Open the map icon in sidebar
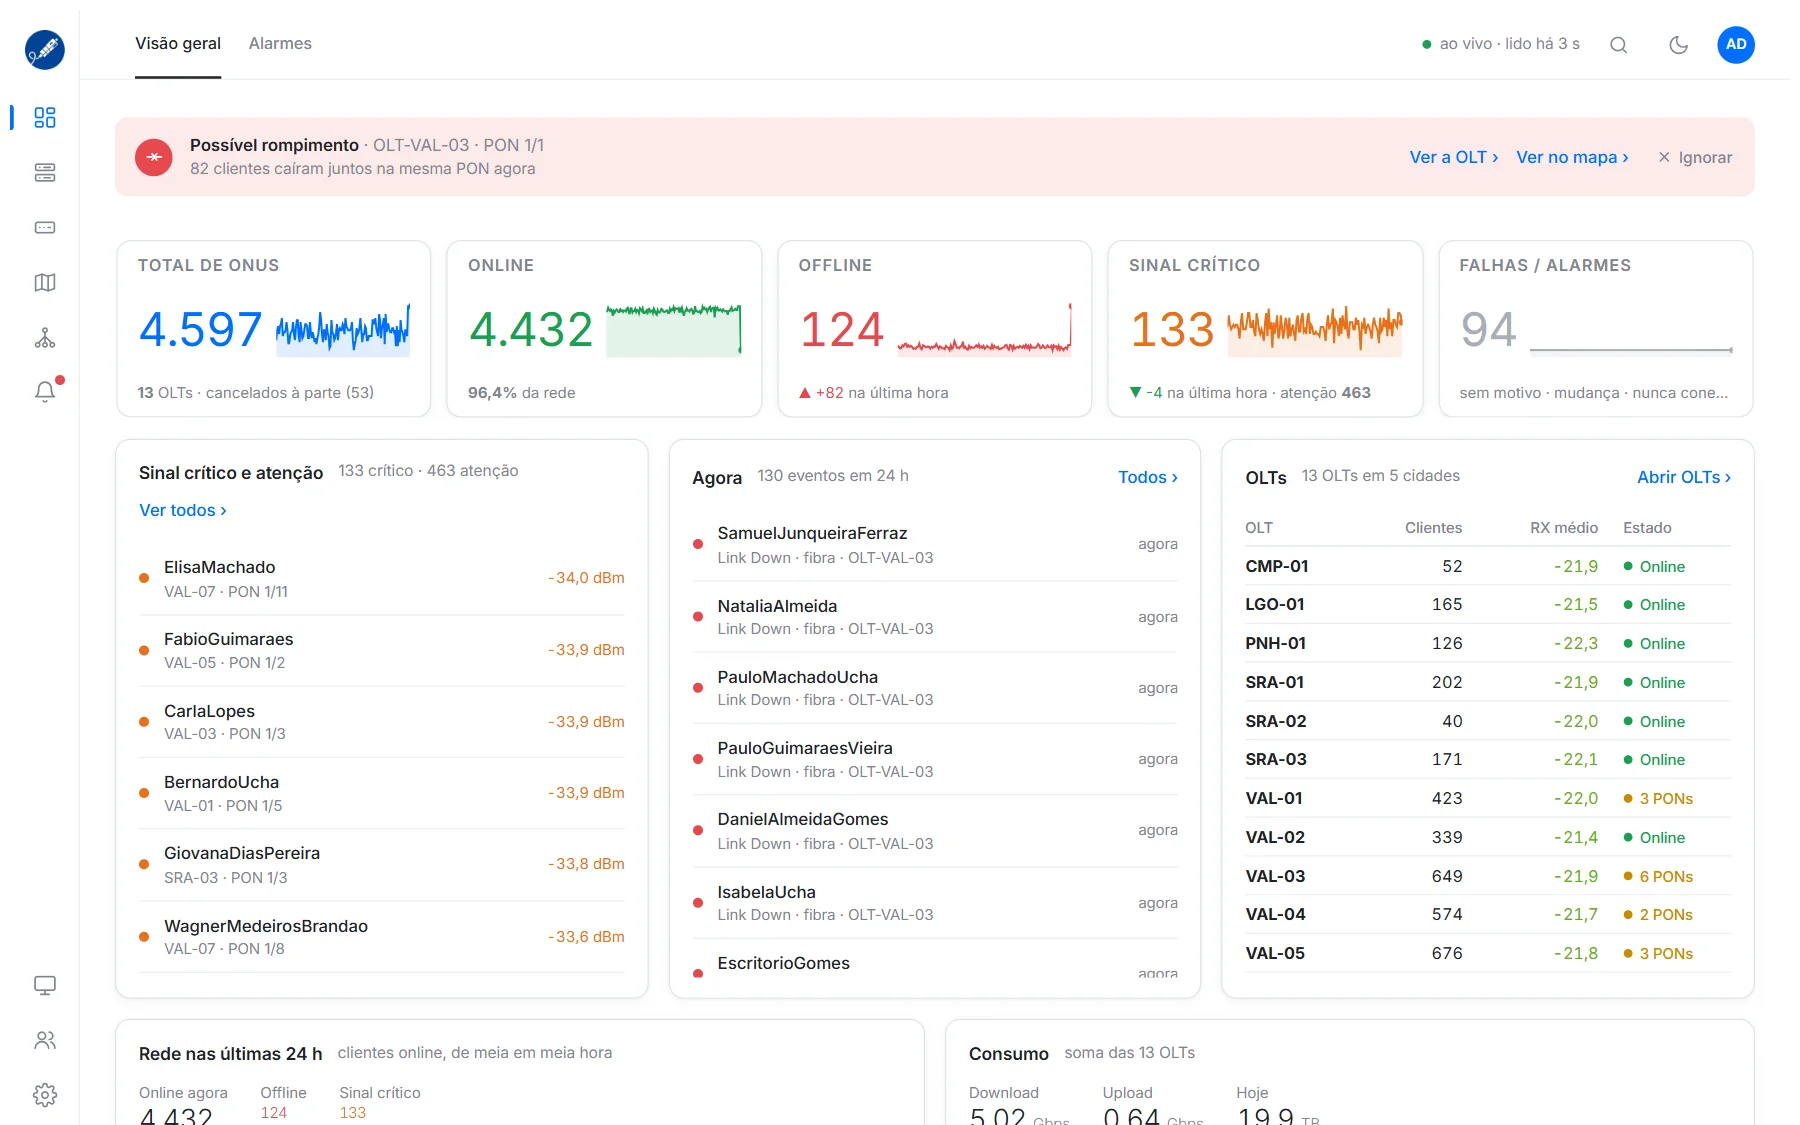 pyautogui.click(x=45, y=282)
